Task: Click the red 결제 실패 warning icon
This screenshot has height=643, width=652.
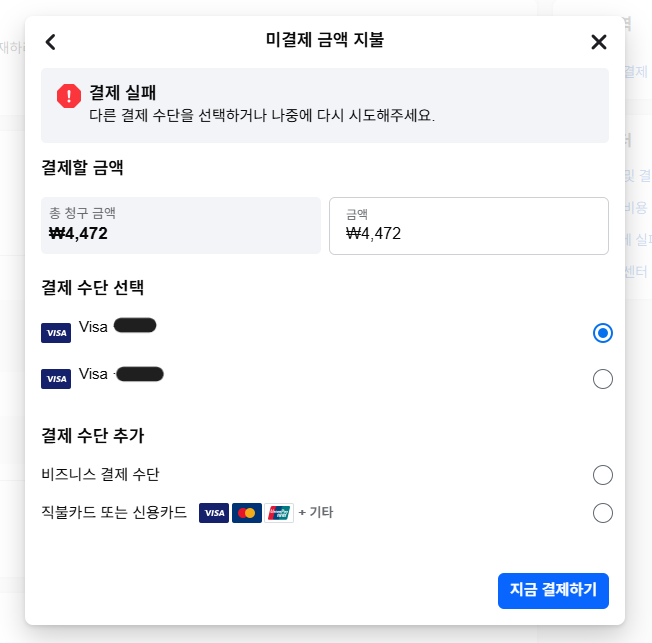Action: tap(69, 96)
